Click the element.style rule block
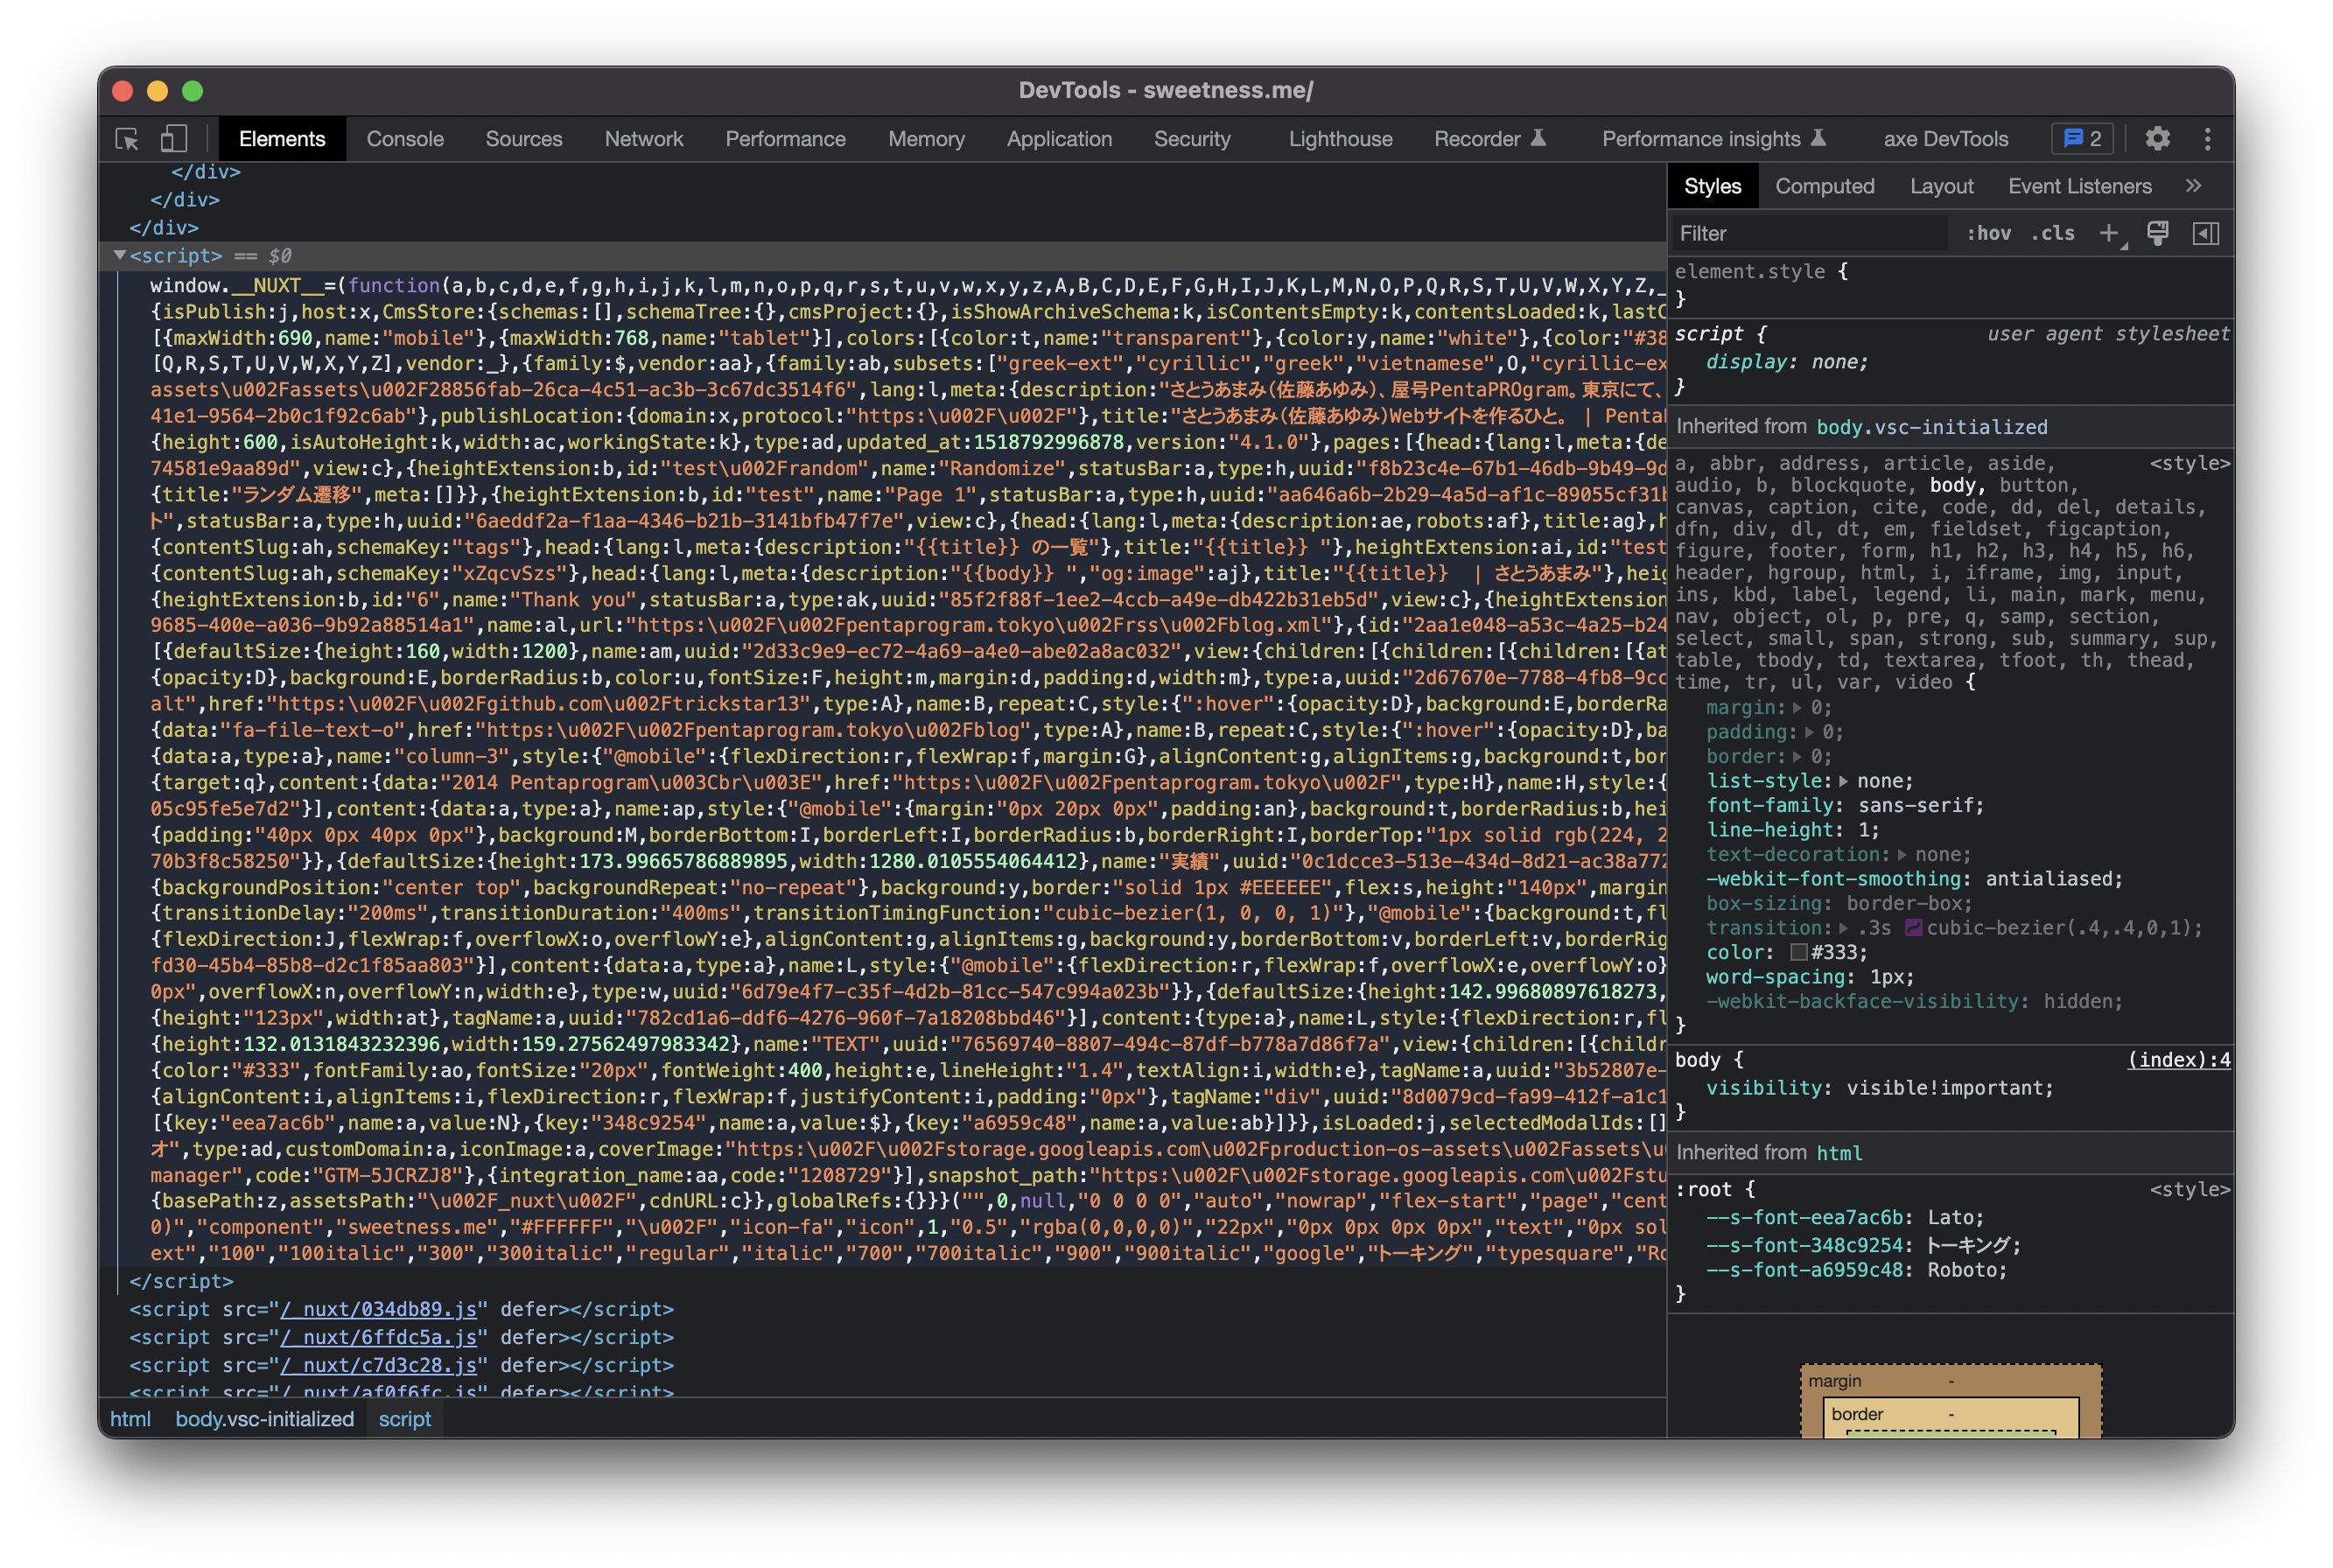The image size is (2333, 1568). point(1950,285)
